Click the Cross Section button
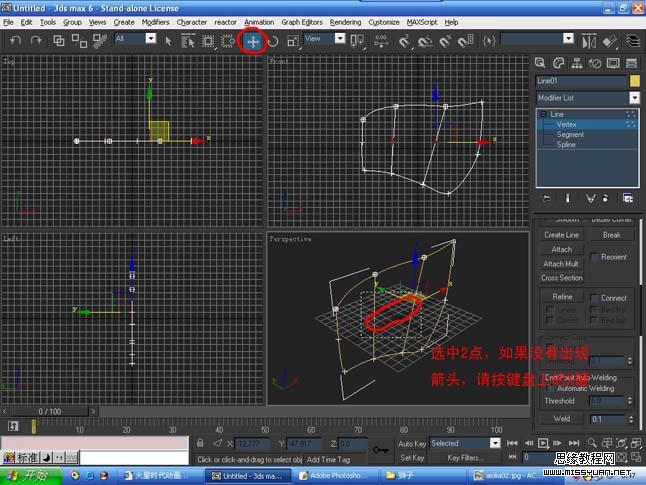Image resolution: width=646 pixels, height=485 pixels. point(562,278)
